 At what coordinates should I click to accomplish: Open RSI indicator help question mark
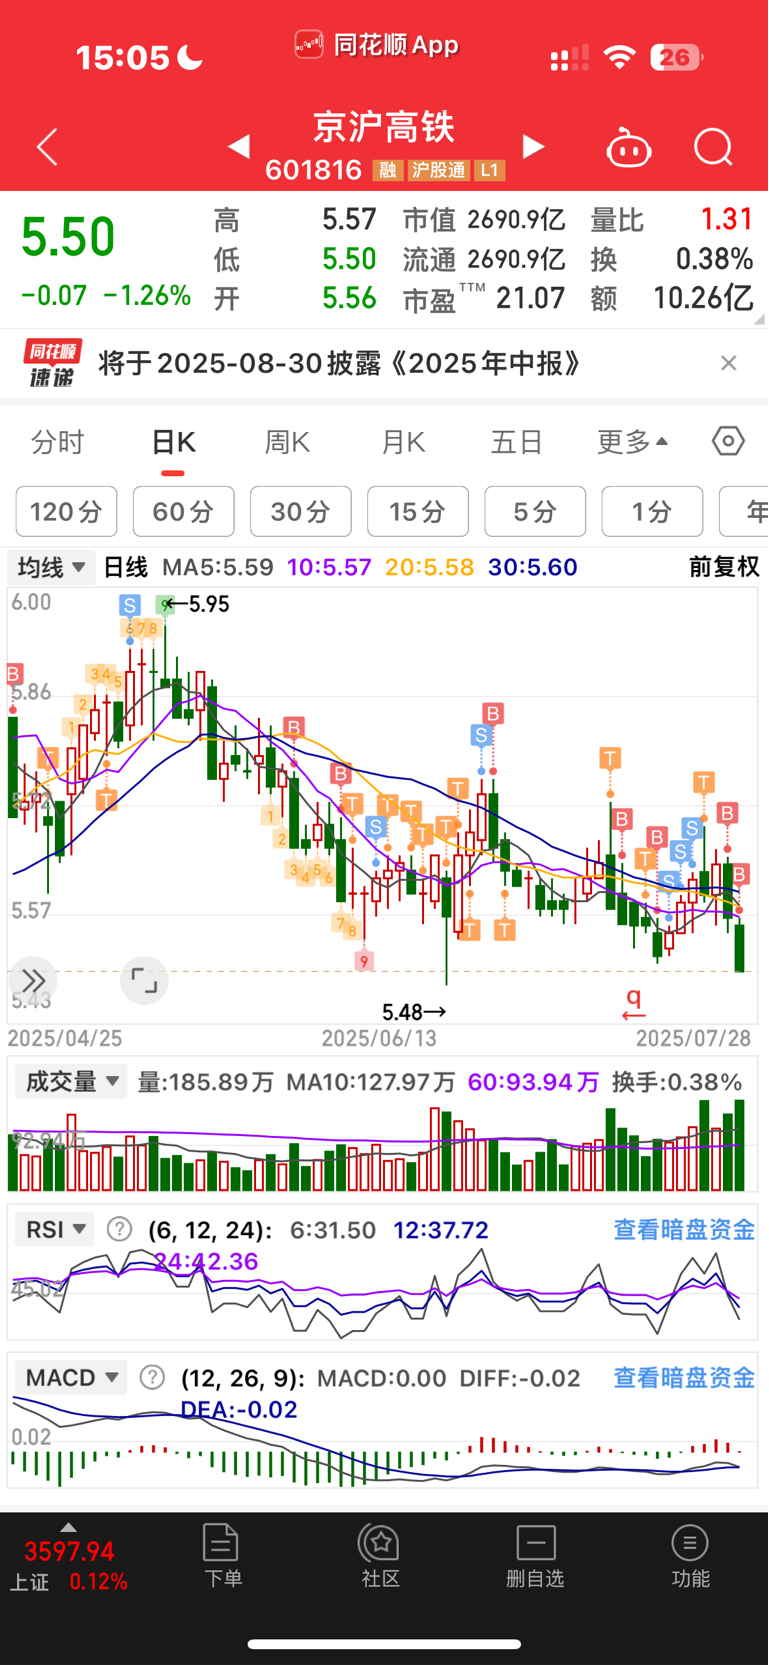(x=119, y=1229)
